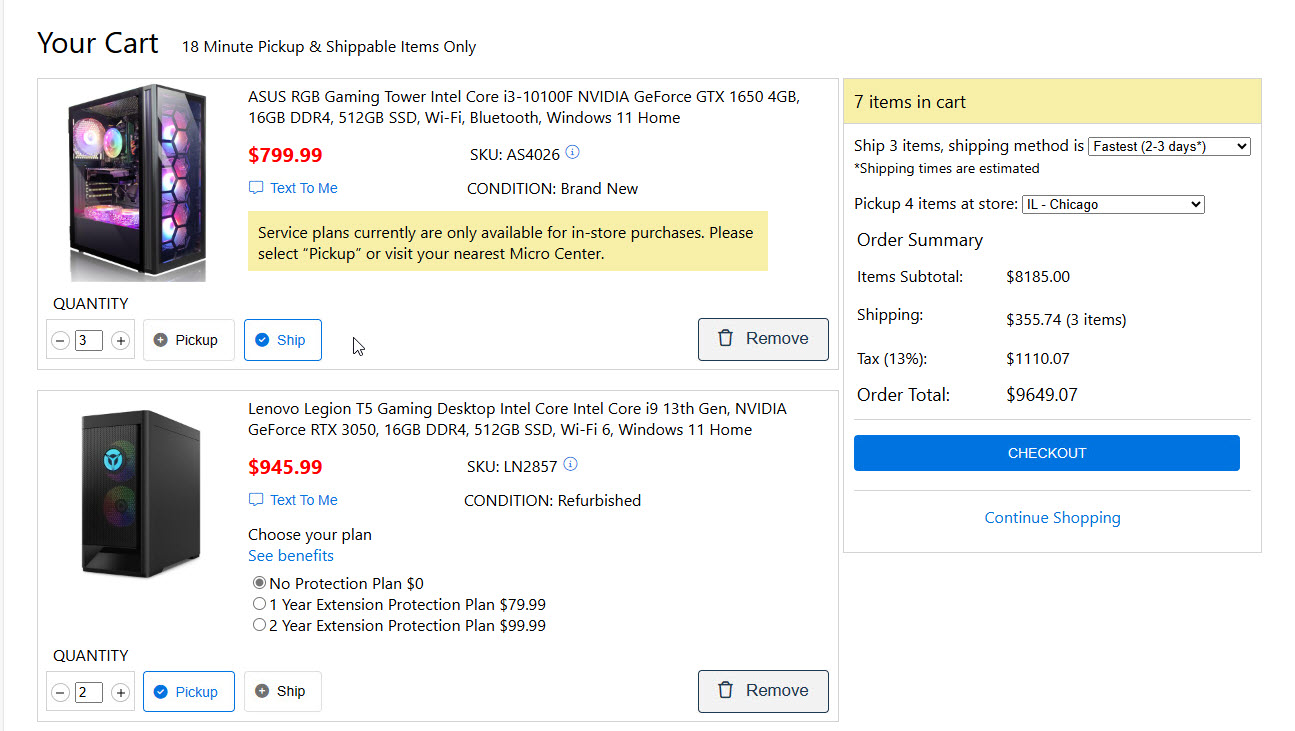Select No Protection Plan $0 option
The image size is (1295, 731).
pyautogui.click(x=260, y=583)
